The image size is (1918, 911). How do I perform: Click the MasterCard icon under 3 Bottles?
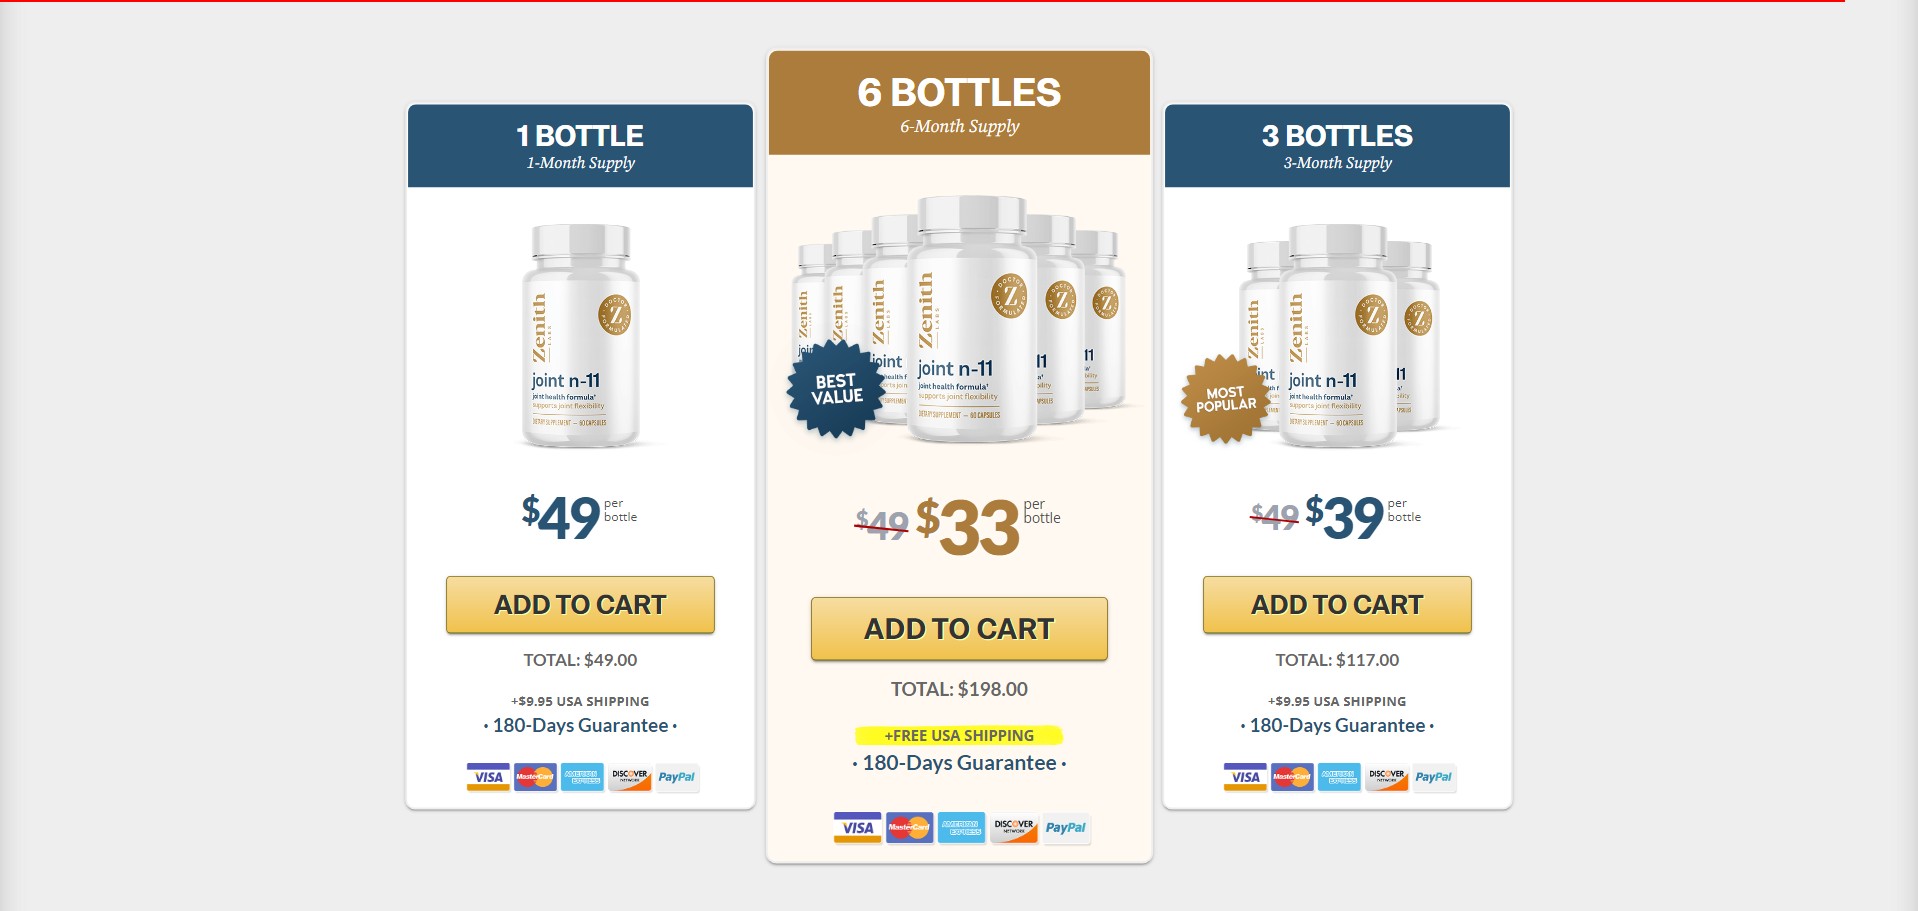coord(1292,777)
